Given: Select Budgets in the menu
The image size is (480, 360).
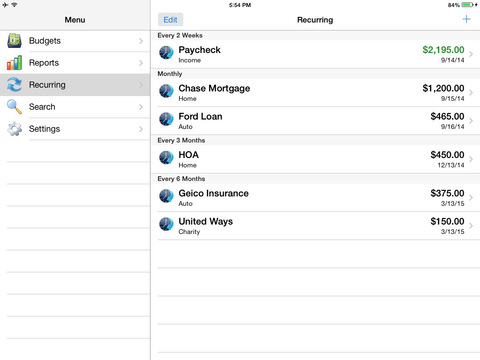Looking at the screenshot, I should tap(75, 41).
